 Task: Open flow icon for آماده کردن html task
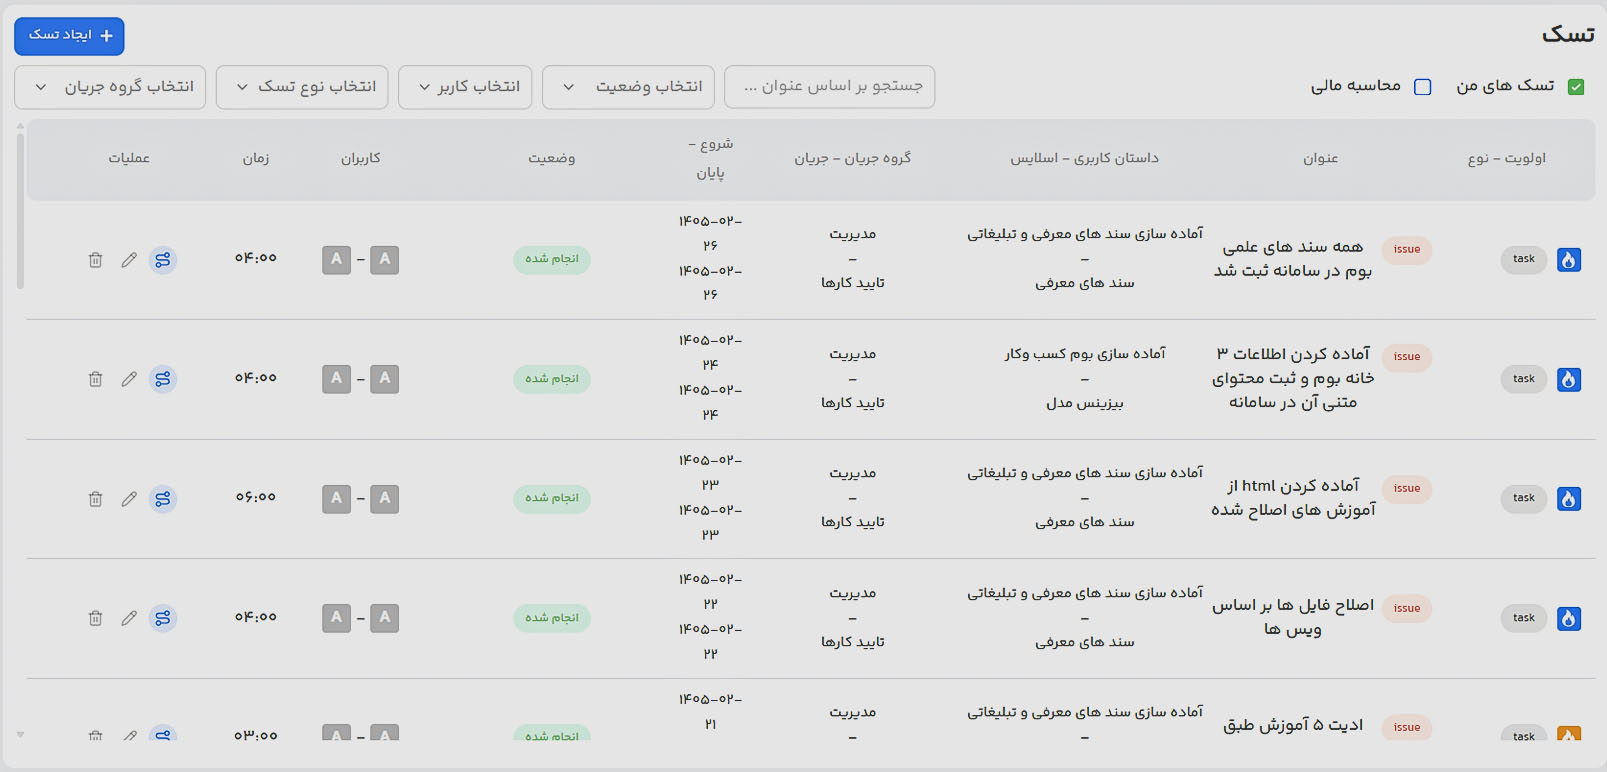click(163, 498)
